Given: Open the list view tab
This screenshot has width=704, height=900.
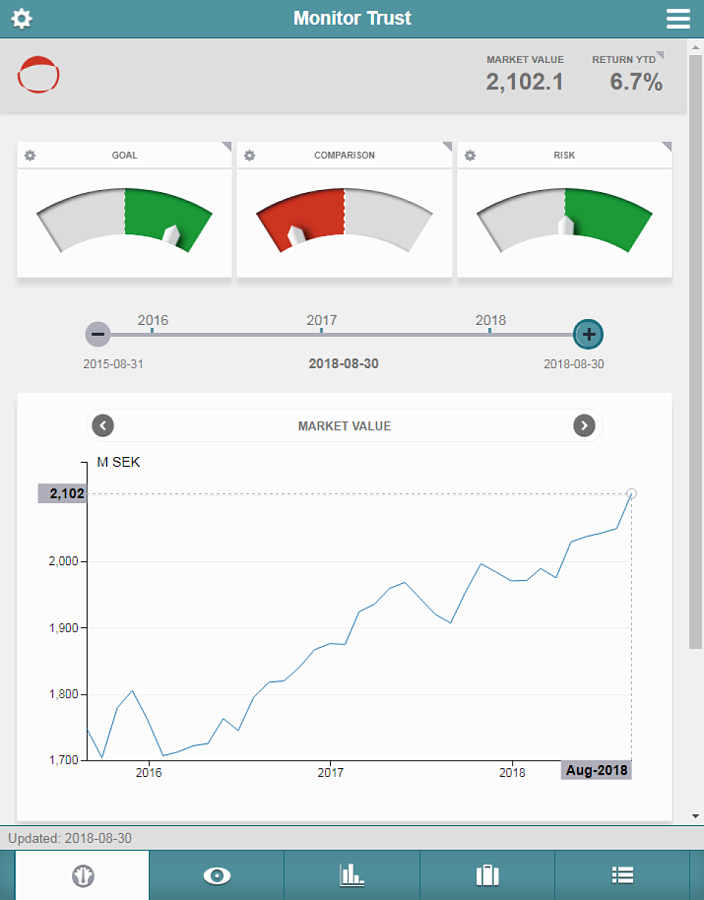Looking at the screenshot, I should pyautogui.click(x=623, y=875).
